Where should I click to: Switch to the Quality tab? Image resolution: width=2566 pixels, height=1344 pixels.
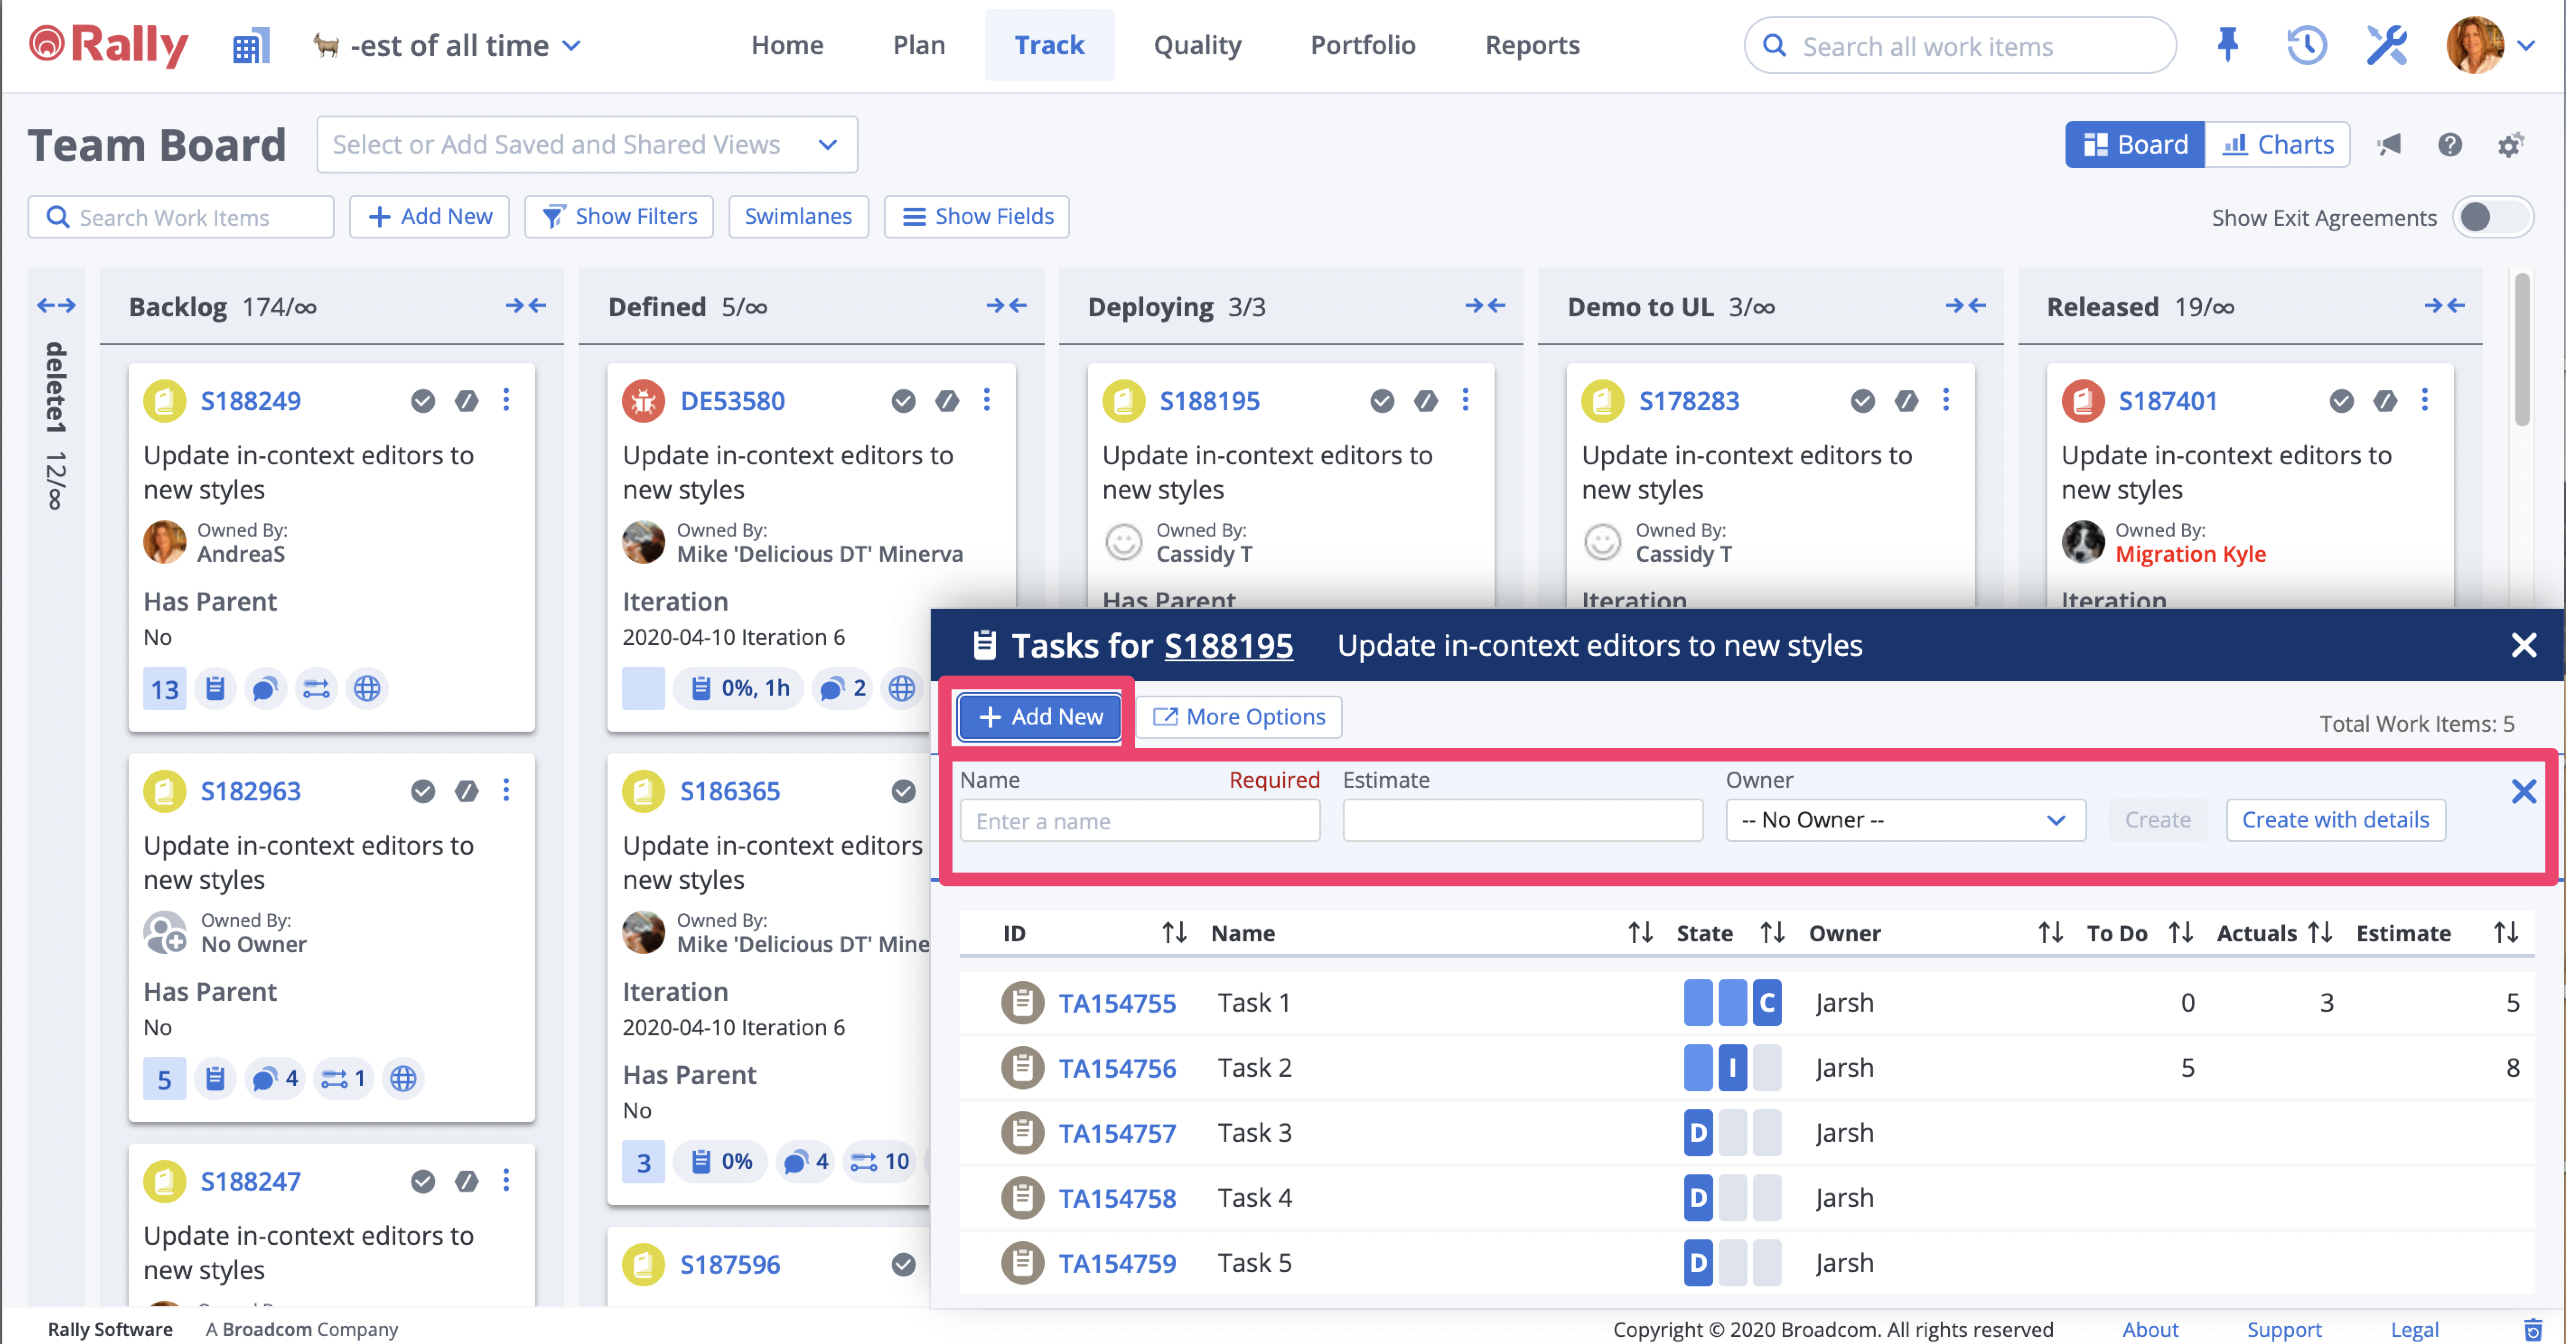point(1197,45)
